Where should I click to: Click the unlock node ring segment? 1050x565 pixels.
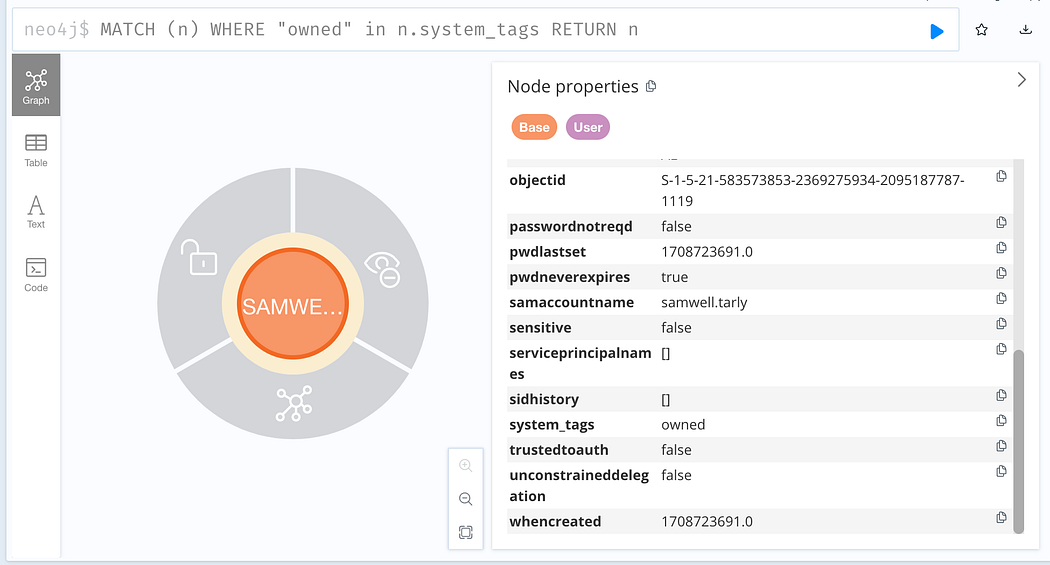(x=200, y=256)
